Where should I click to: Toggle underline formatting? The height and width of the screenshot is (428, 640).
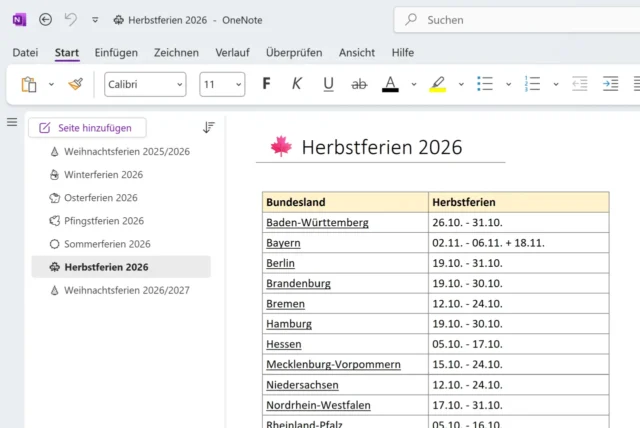point(328,84)
